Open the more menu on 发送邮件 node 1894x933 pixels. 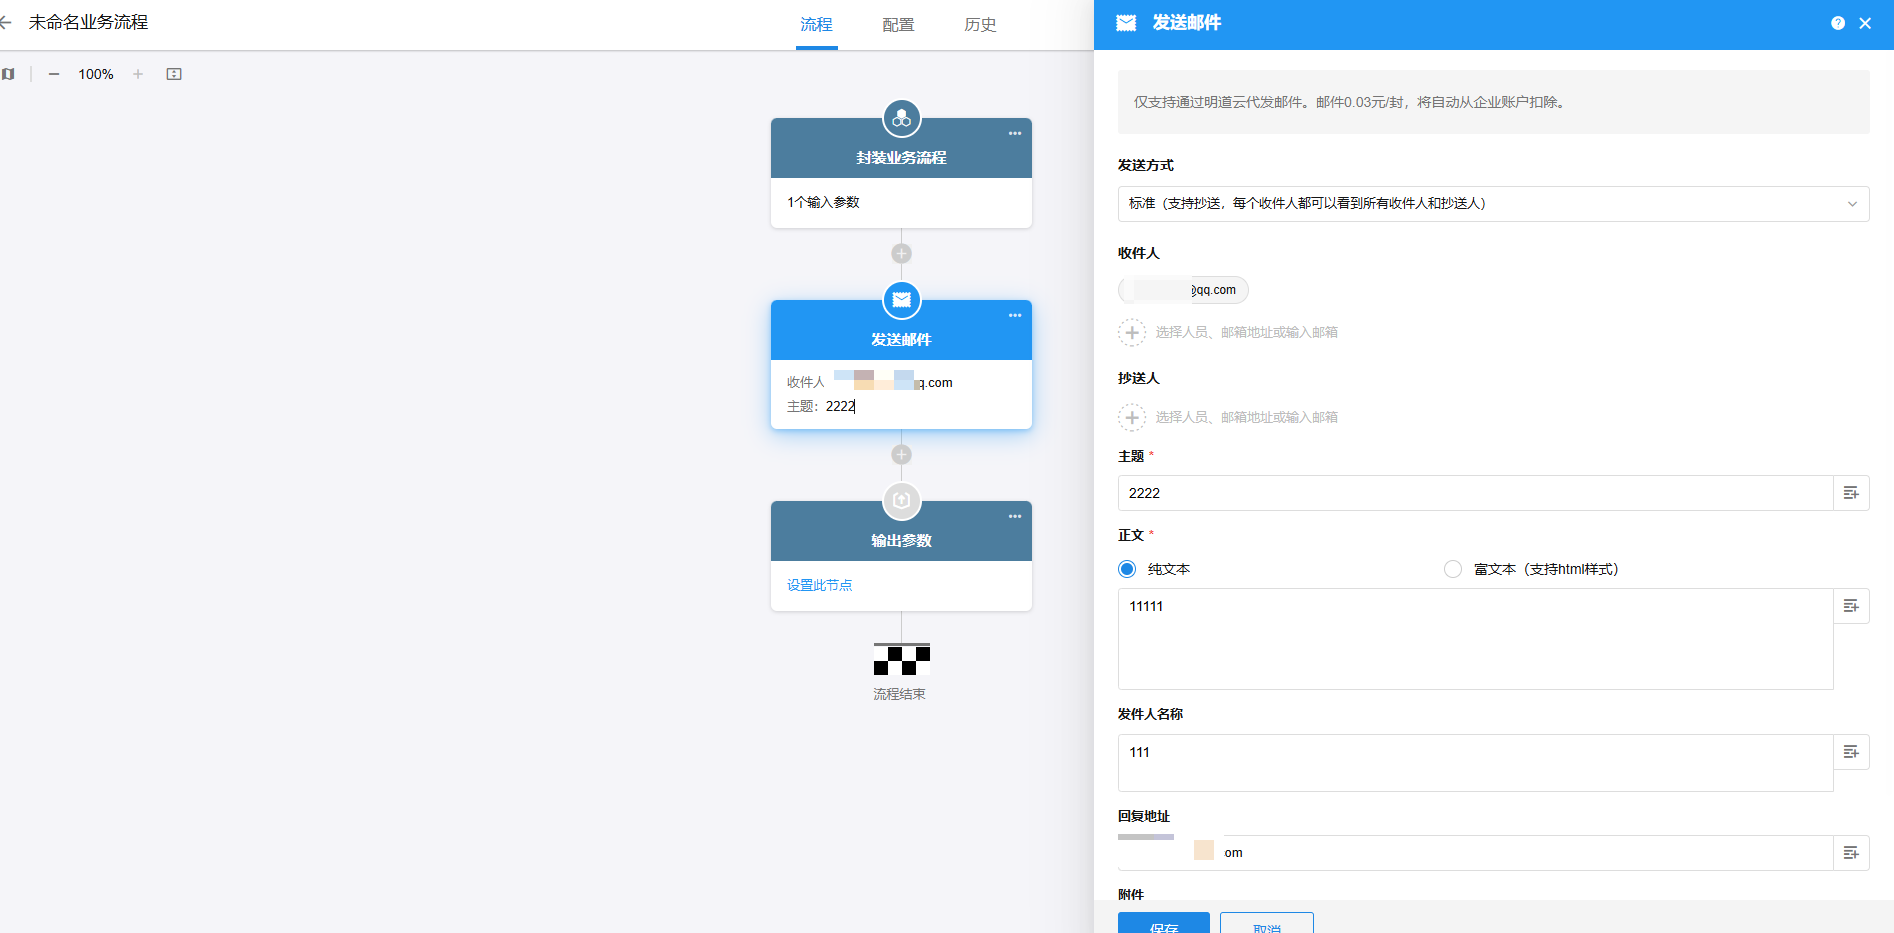click(1015, 315)
